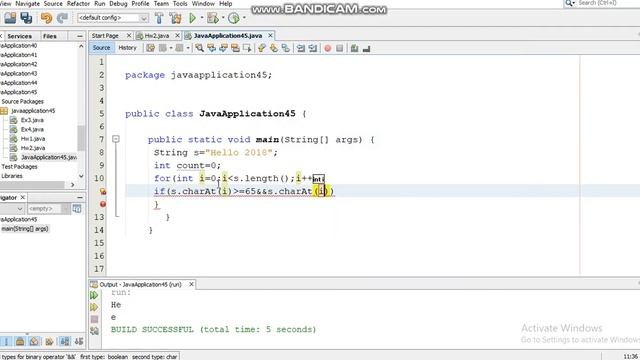This screenshot has width=640, height=360.
Task: Close the Output JavaApplication45 run tab
Action: [191, 284]
